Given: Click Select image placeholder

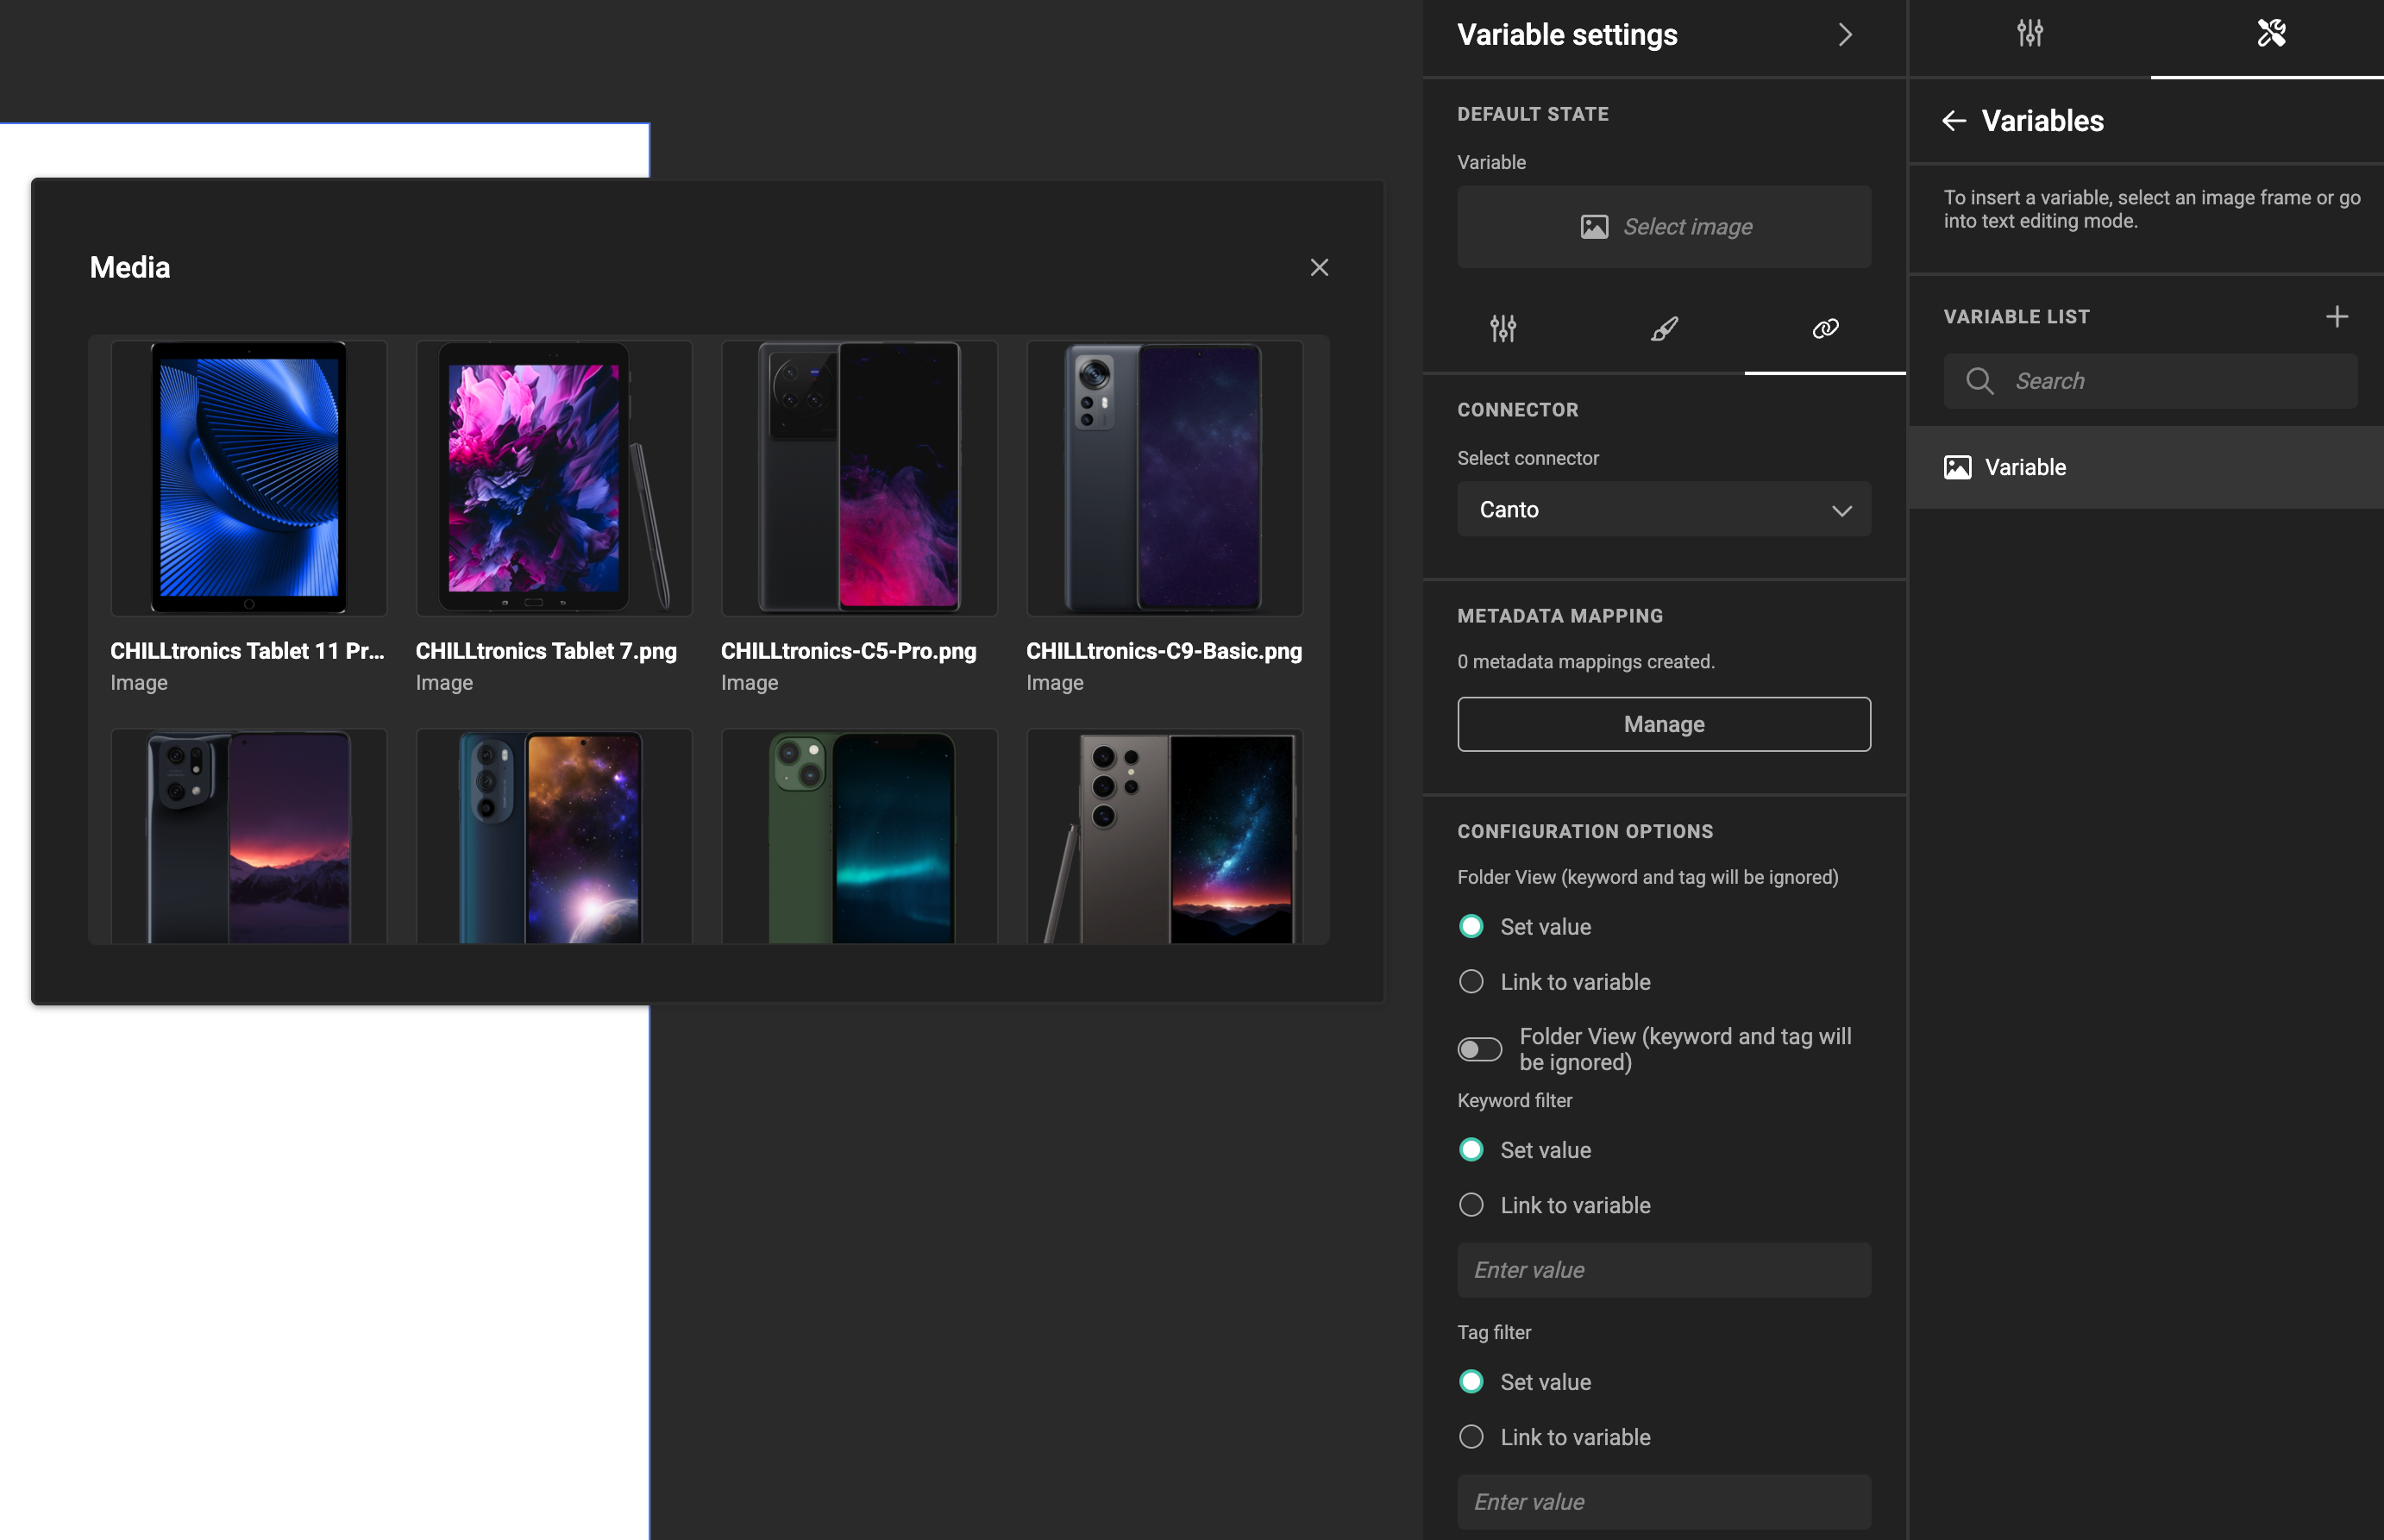Looking at the screenshot, I should pos(1664,226).
